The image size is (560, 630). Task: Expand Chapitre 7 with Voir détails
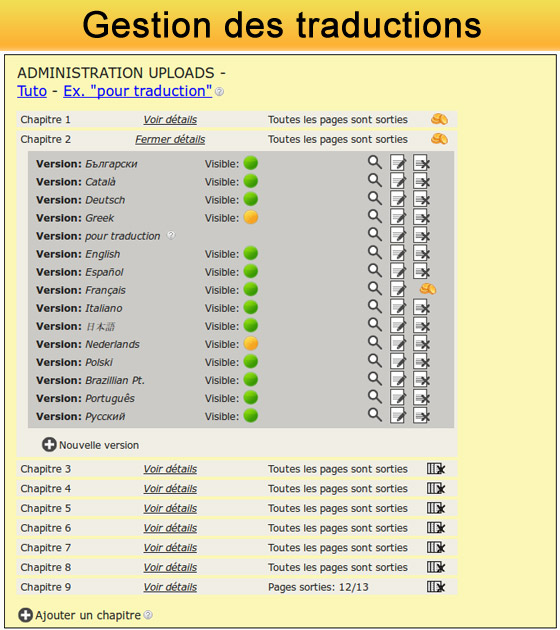click(x=170, y=548)
